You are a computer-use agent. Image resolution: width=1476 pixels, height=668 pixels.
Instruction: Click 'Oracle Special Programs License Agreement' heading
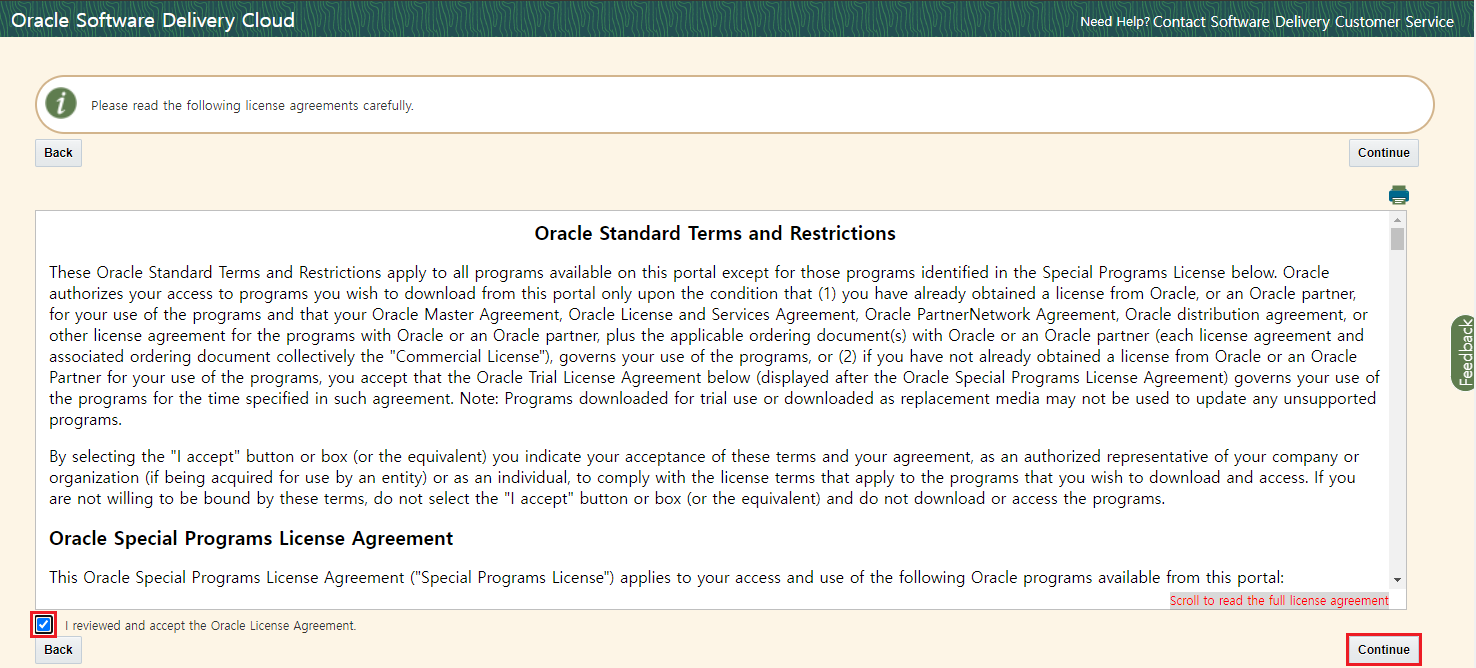coord(251,538)
